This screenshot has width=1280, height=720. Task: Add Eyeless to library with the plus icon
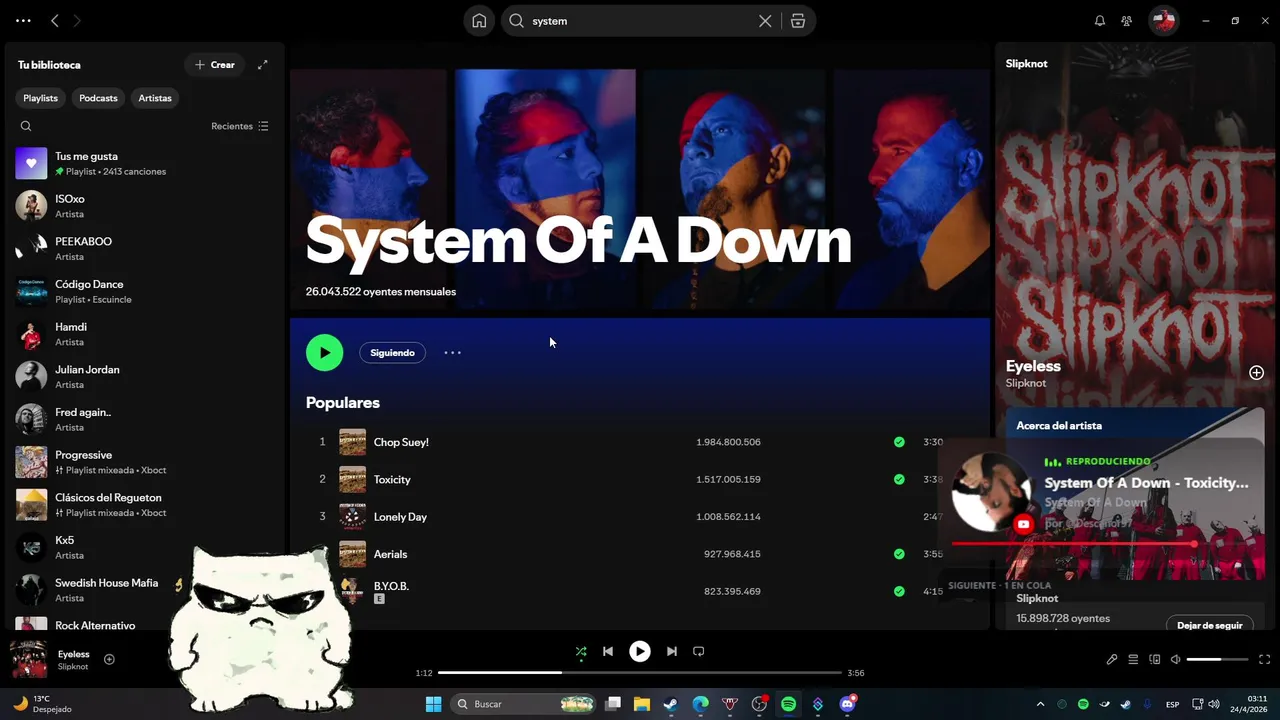(1256, 373)
